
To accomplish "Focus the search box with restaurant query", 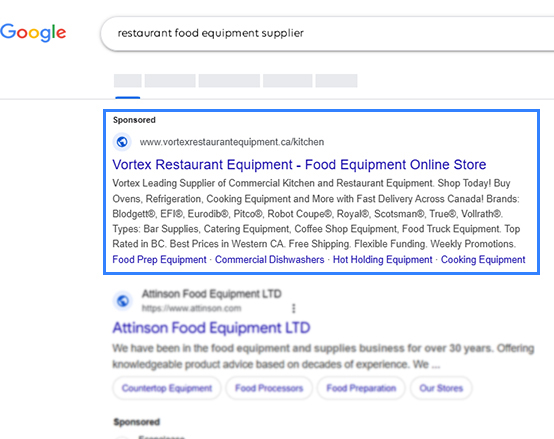I will [327, 34].
